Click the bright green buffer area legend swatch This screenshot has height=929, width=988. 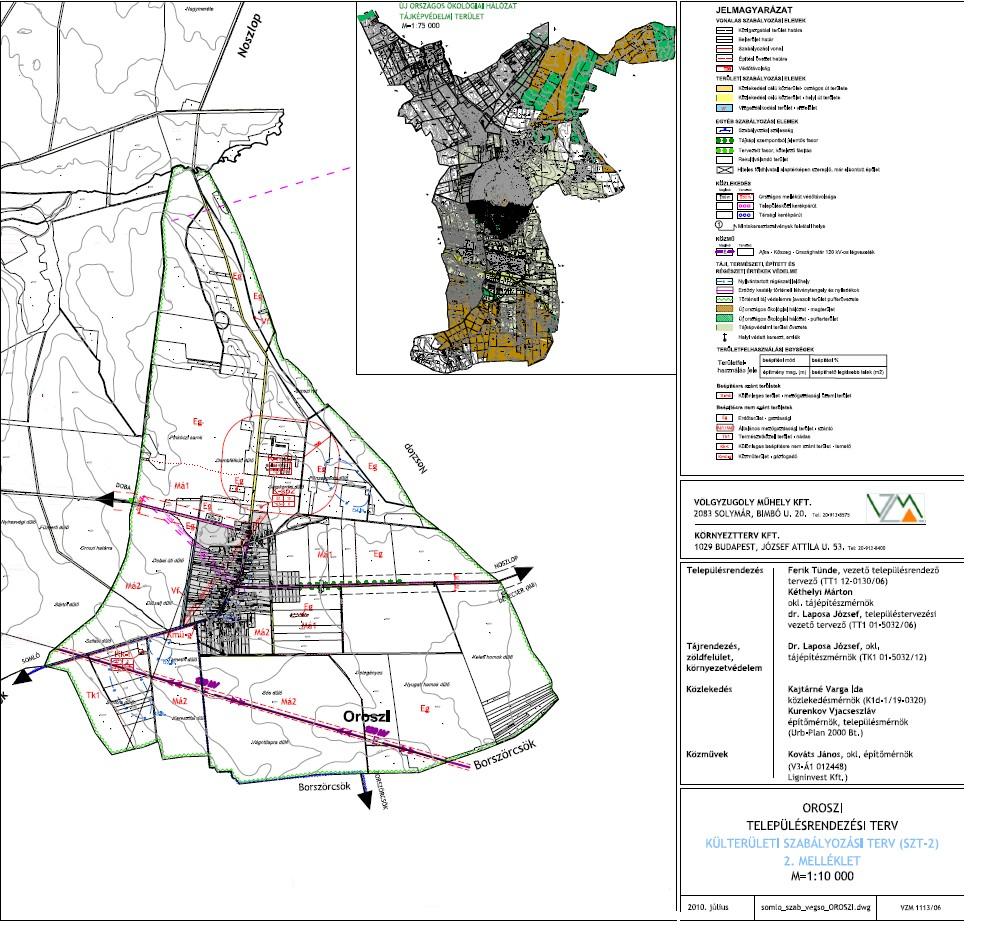tap(725, 318)
